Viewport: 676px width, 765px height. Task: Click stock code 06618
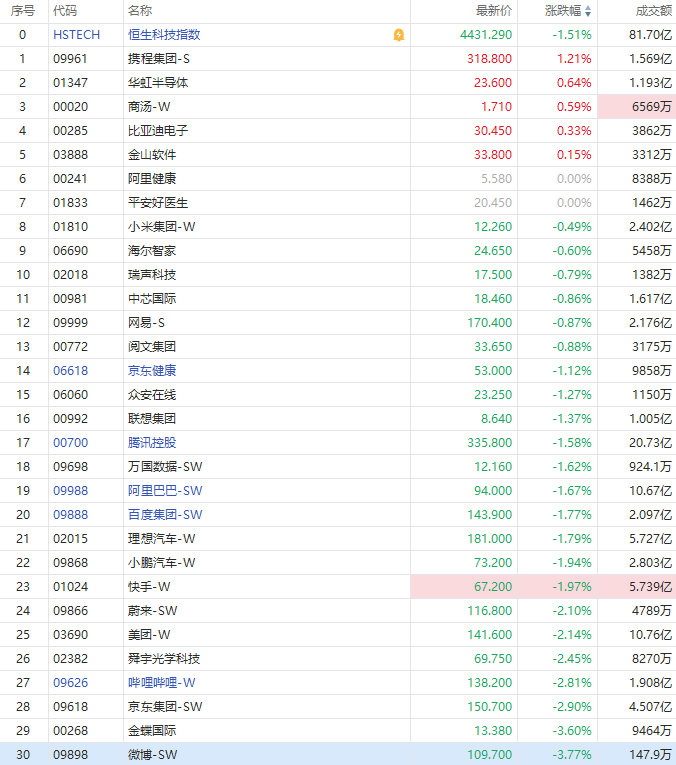pos(71,371)
